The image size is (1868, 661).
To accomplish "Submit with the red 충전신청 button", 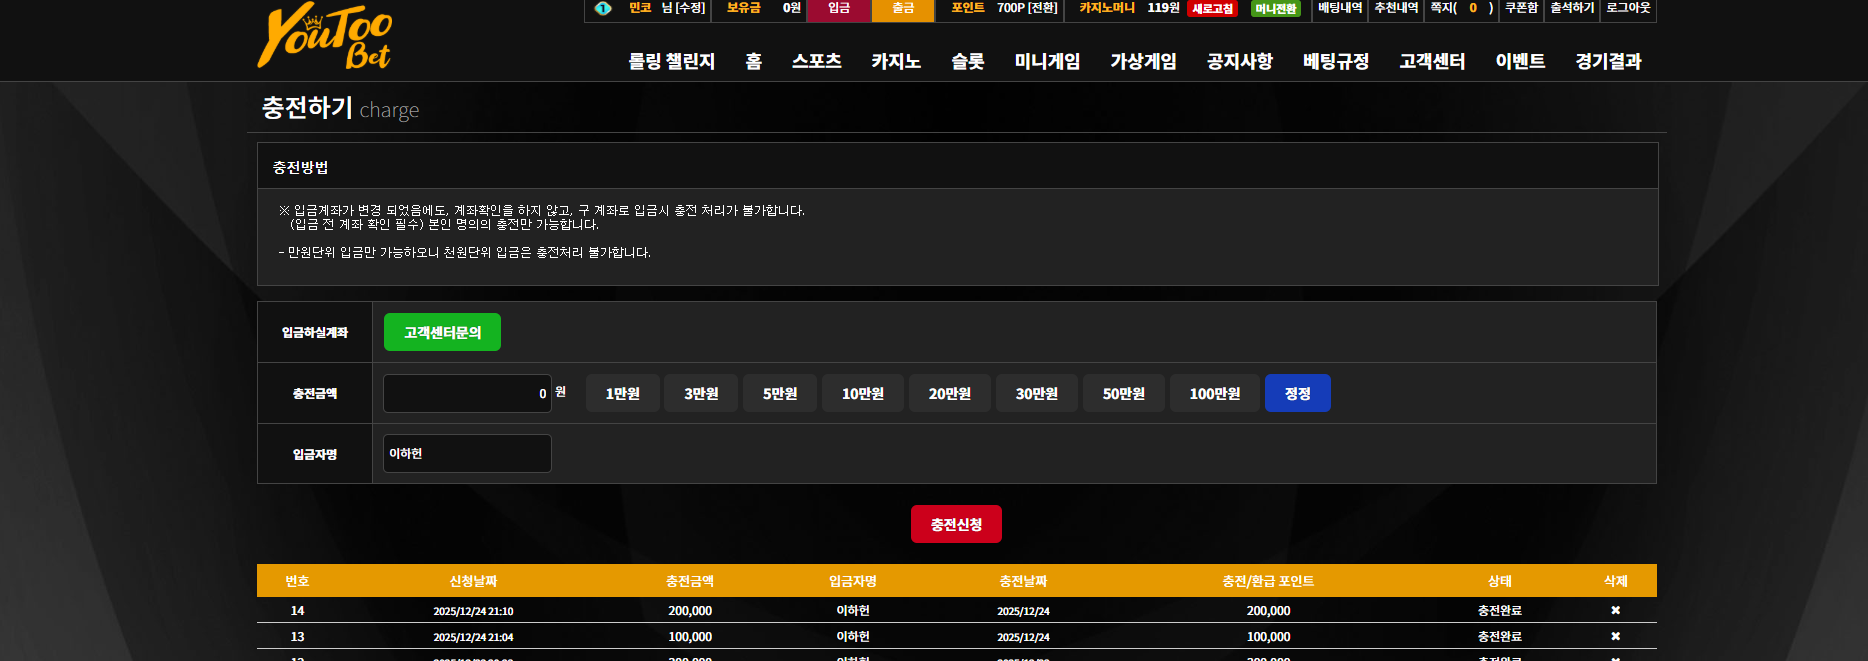I will [956, 524].
